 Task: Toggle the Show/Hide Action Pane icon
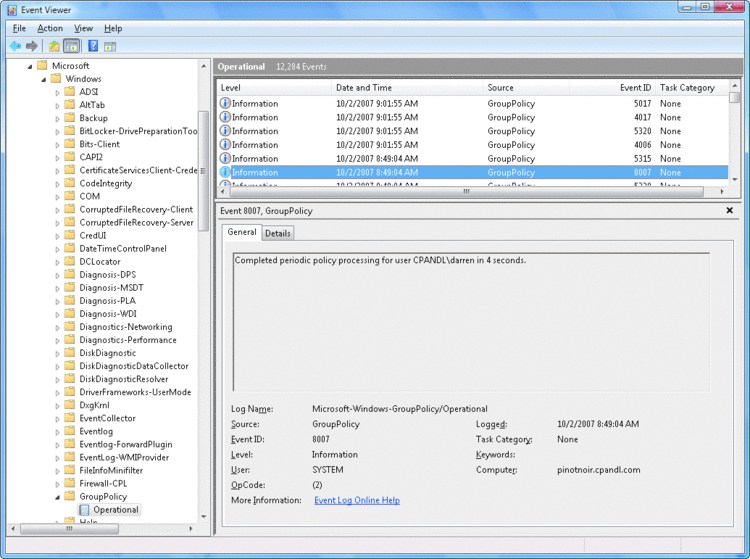tap(110, 46)
